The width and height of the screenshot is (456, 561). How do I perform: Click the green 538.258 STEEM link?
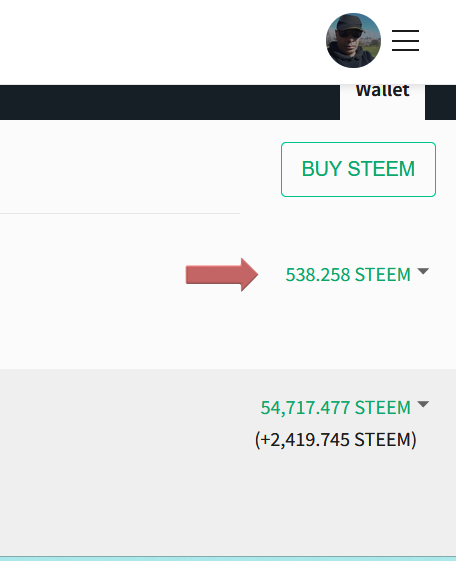click(348, 275)
